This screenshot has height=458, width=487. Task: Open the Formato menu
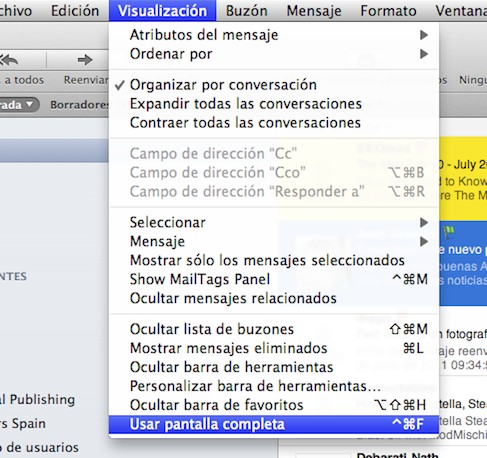[x=388, y=11]
